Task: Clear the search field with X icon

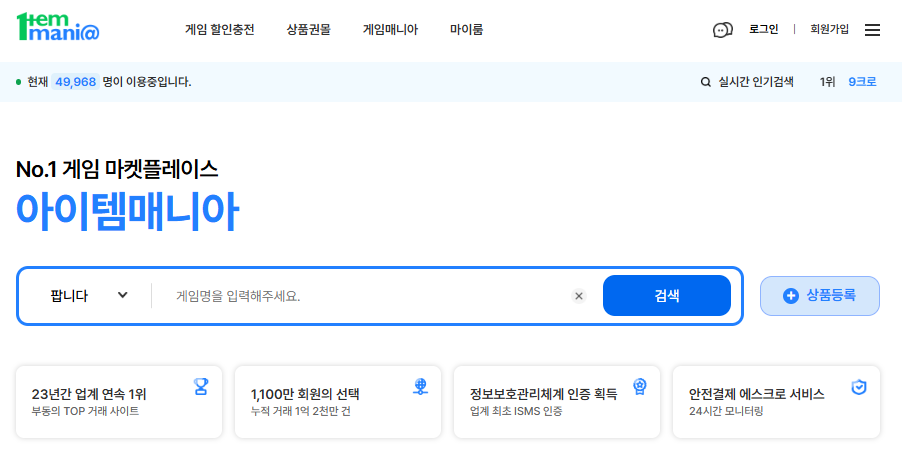Action: (579, 296)
